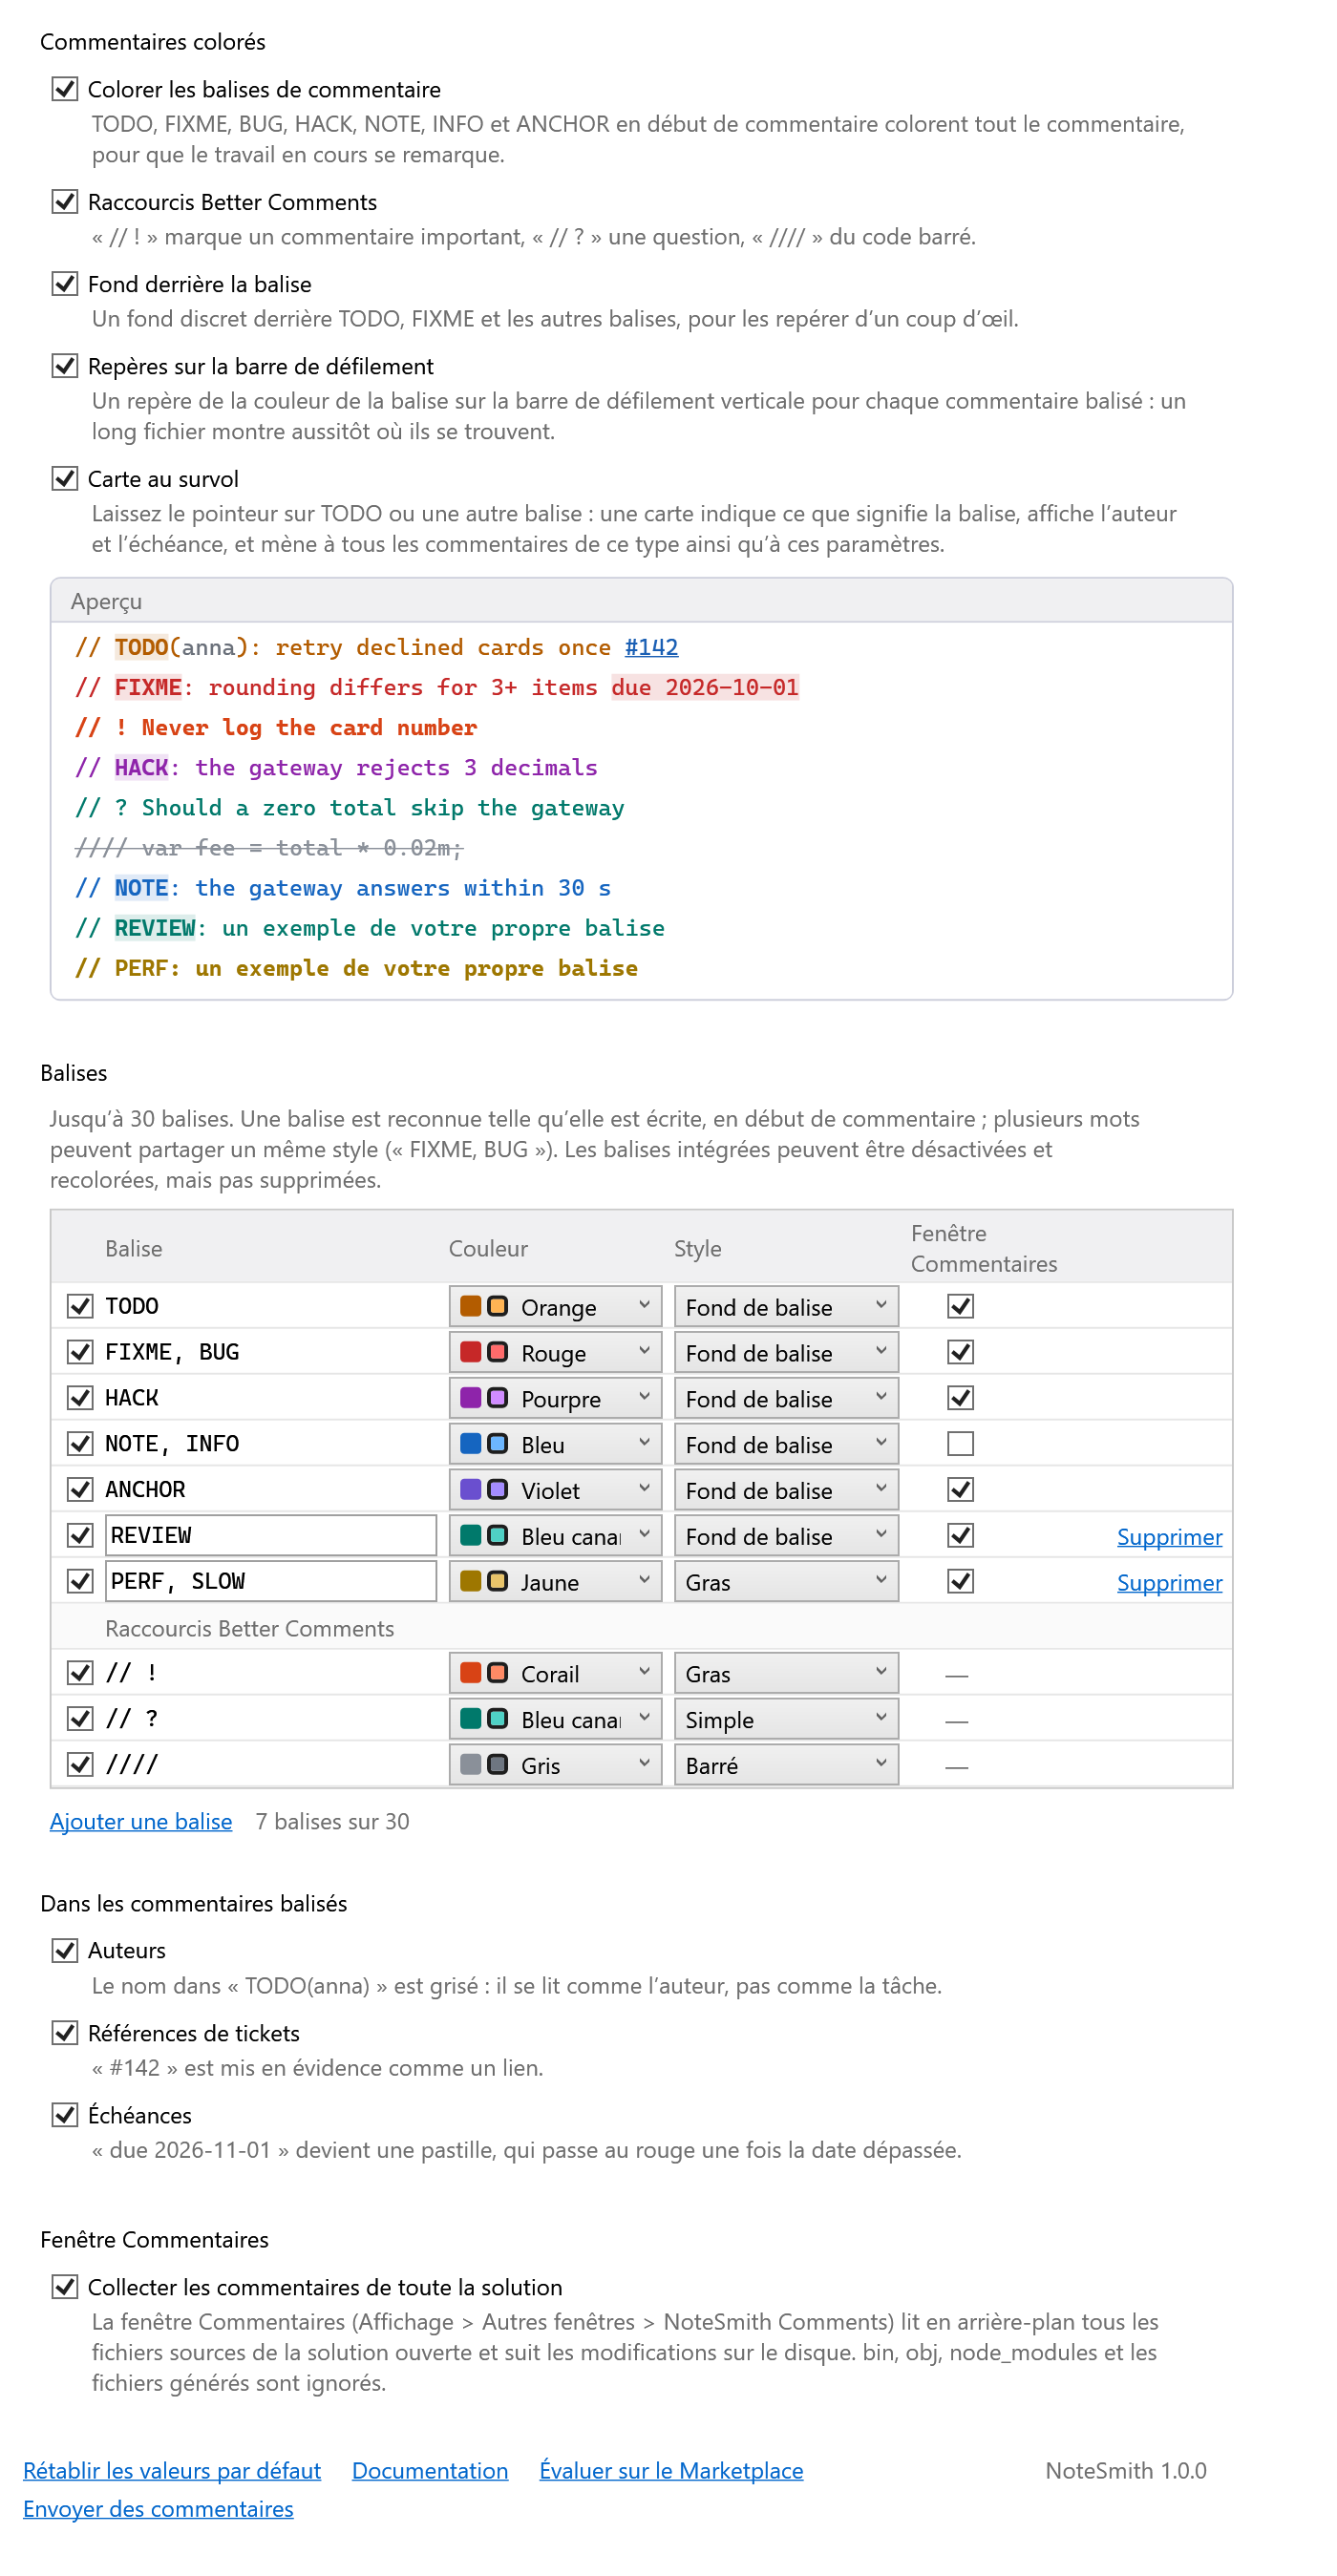
Task: Click Supprimer for the REVIEW tag
Action: coord(1169,1537)
